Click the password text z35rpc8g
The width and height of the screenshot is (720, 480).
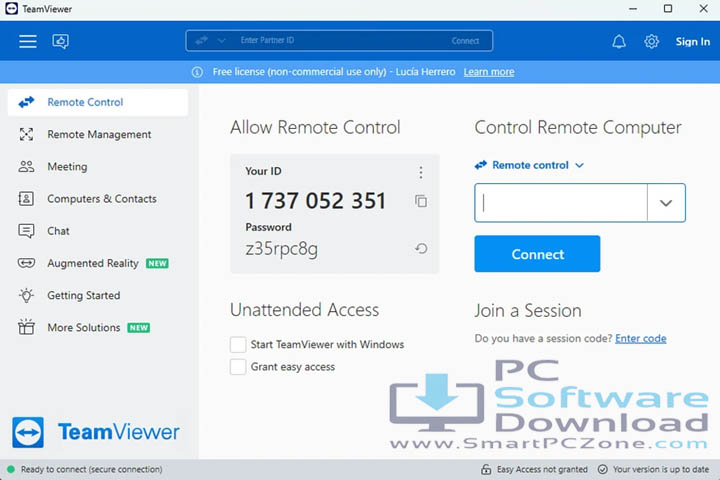[x=281, y=249]
